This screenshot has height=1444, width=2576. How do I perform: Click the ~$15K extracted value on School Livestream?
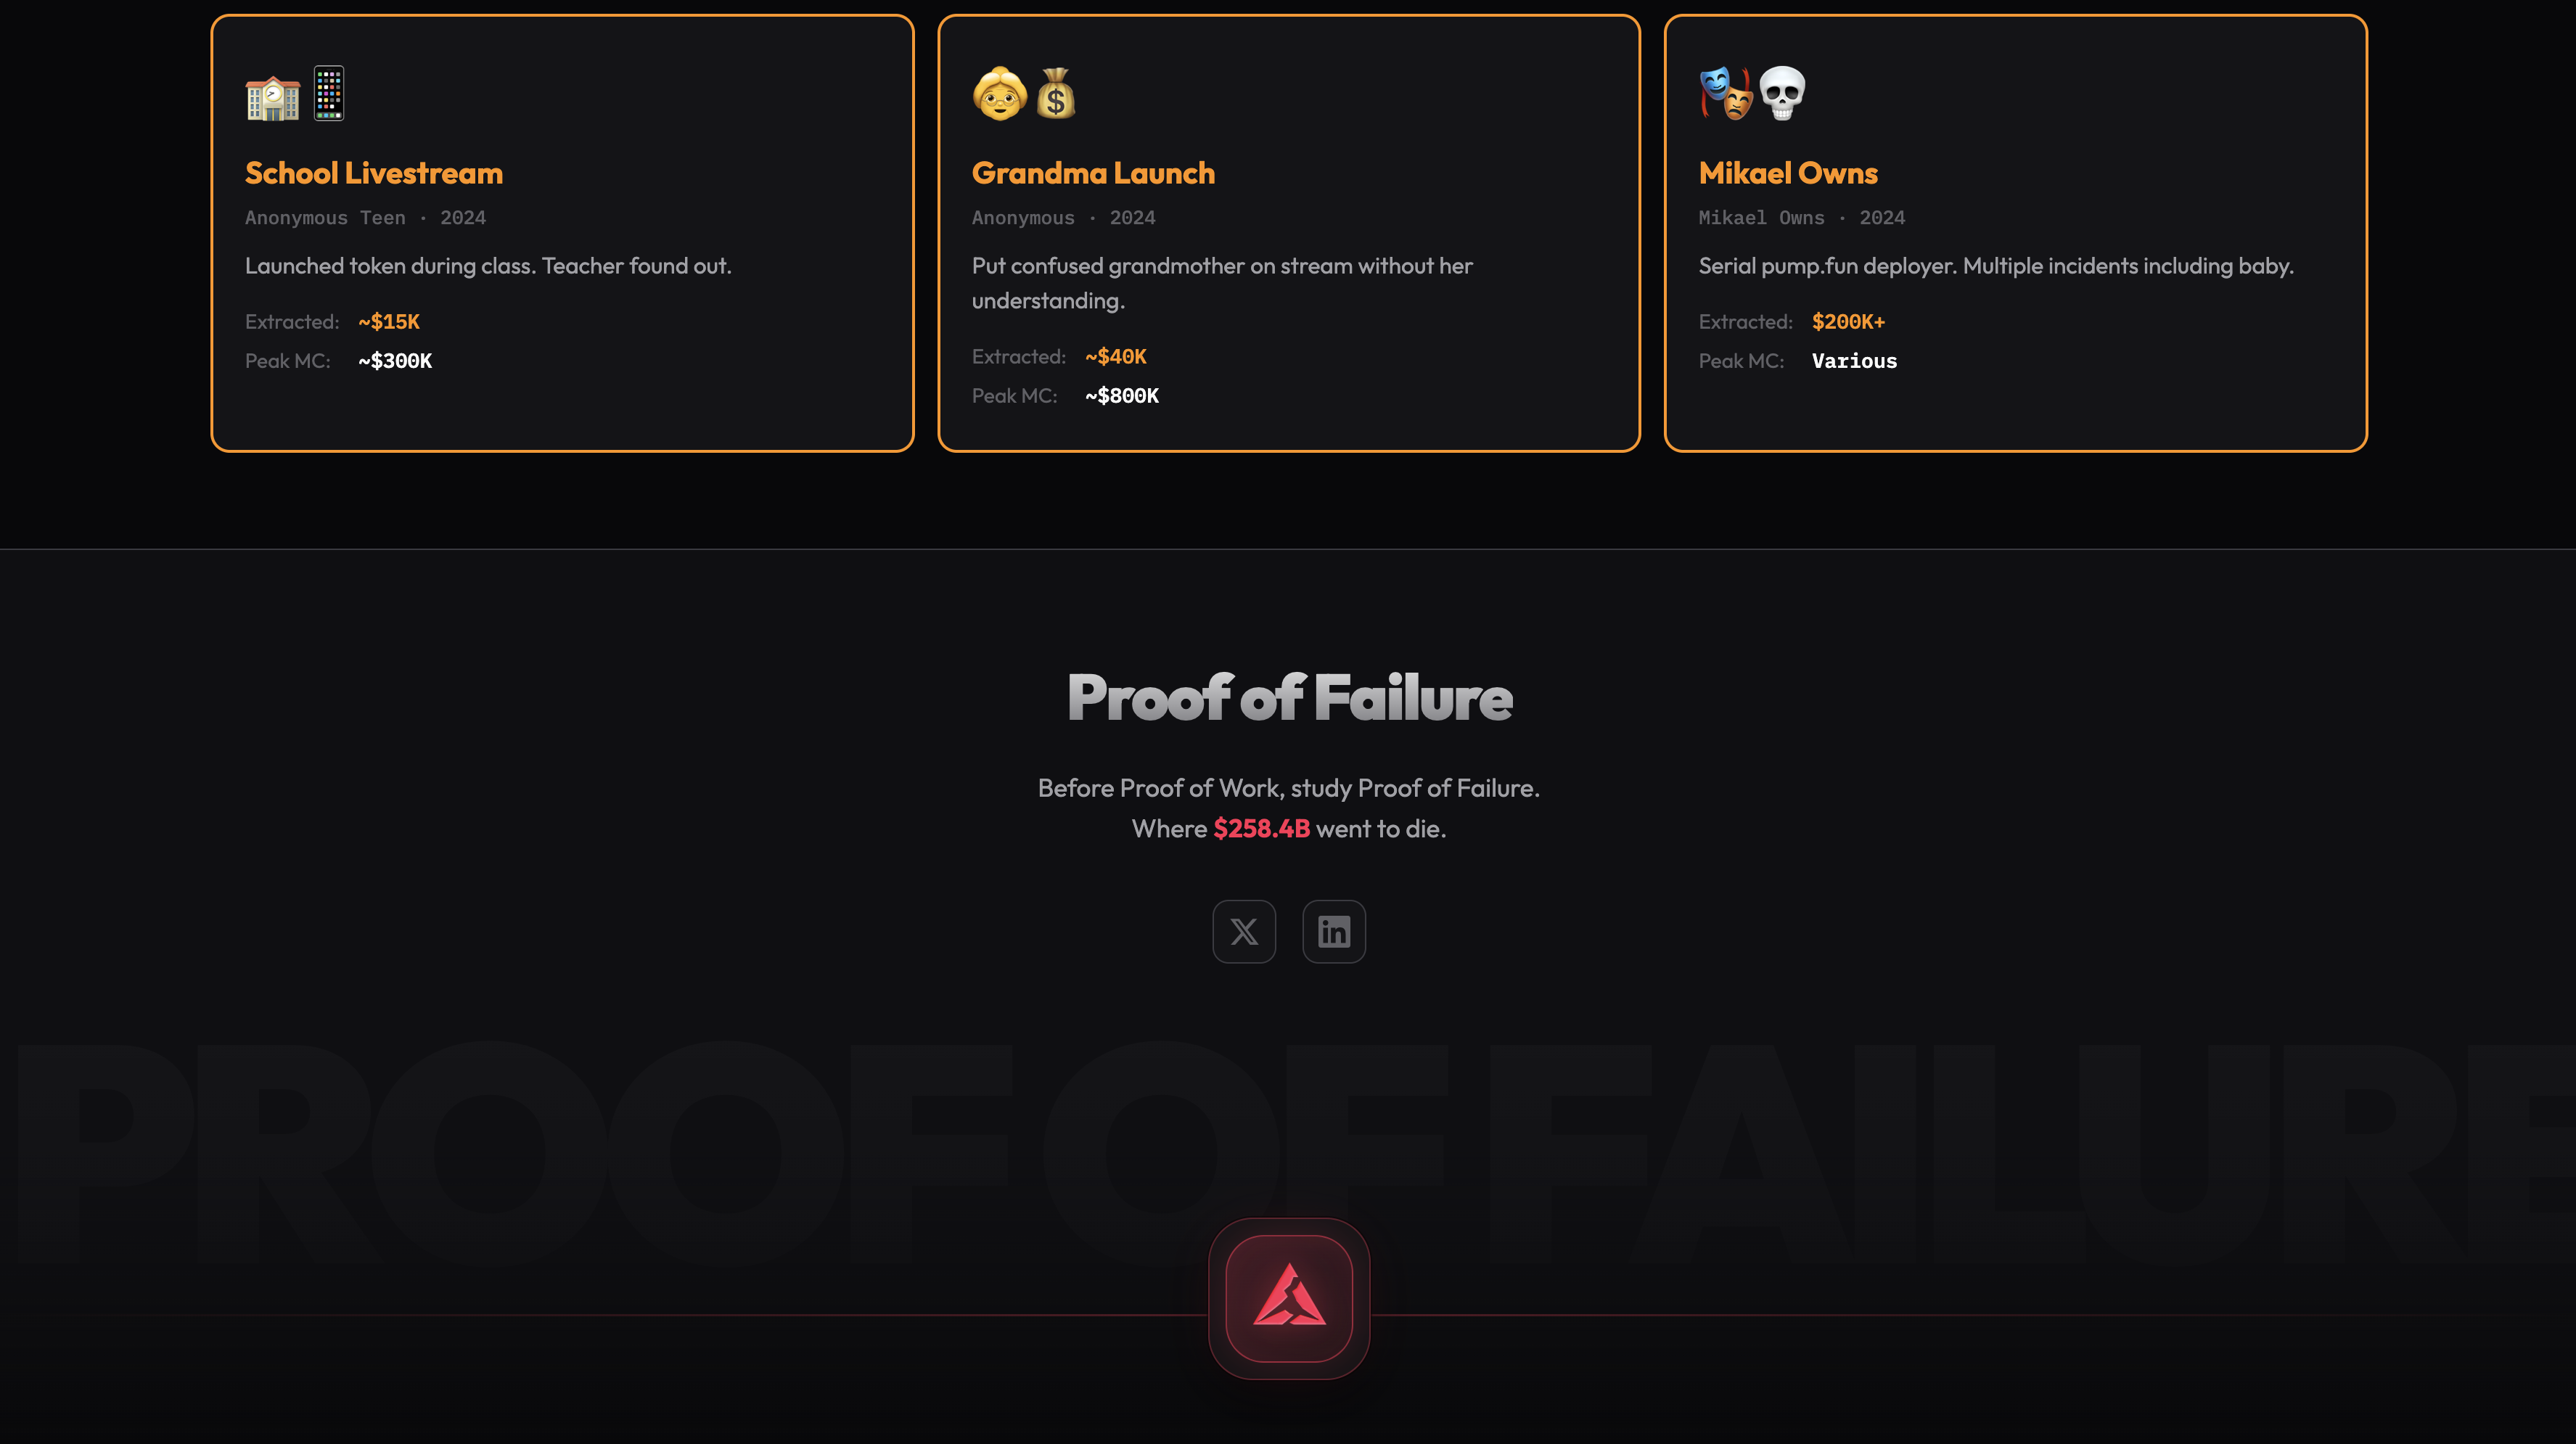388,322
